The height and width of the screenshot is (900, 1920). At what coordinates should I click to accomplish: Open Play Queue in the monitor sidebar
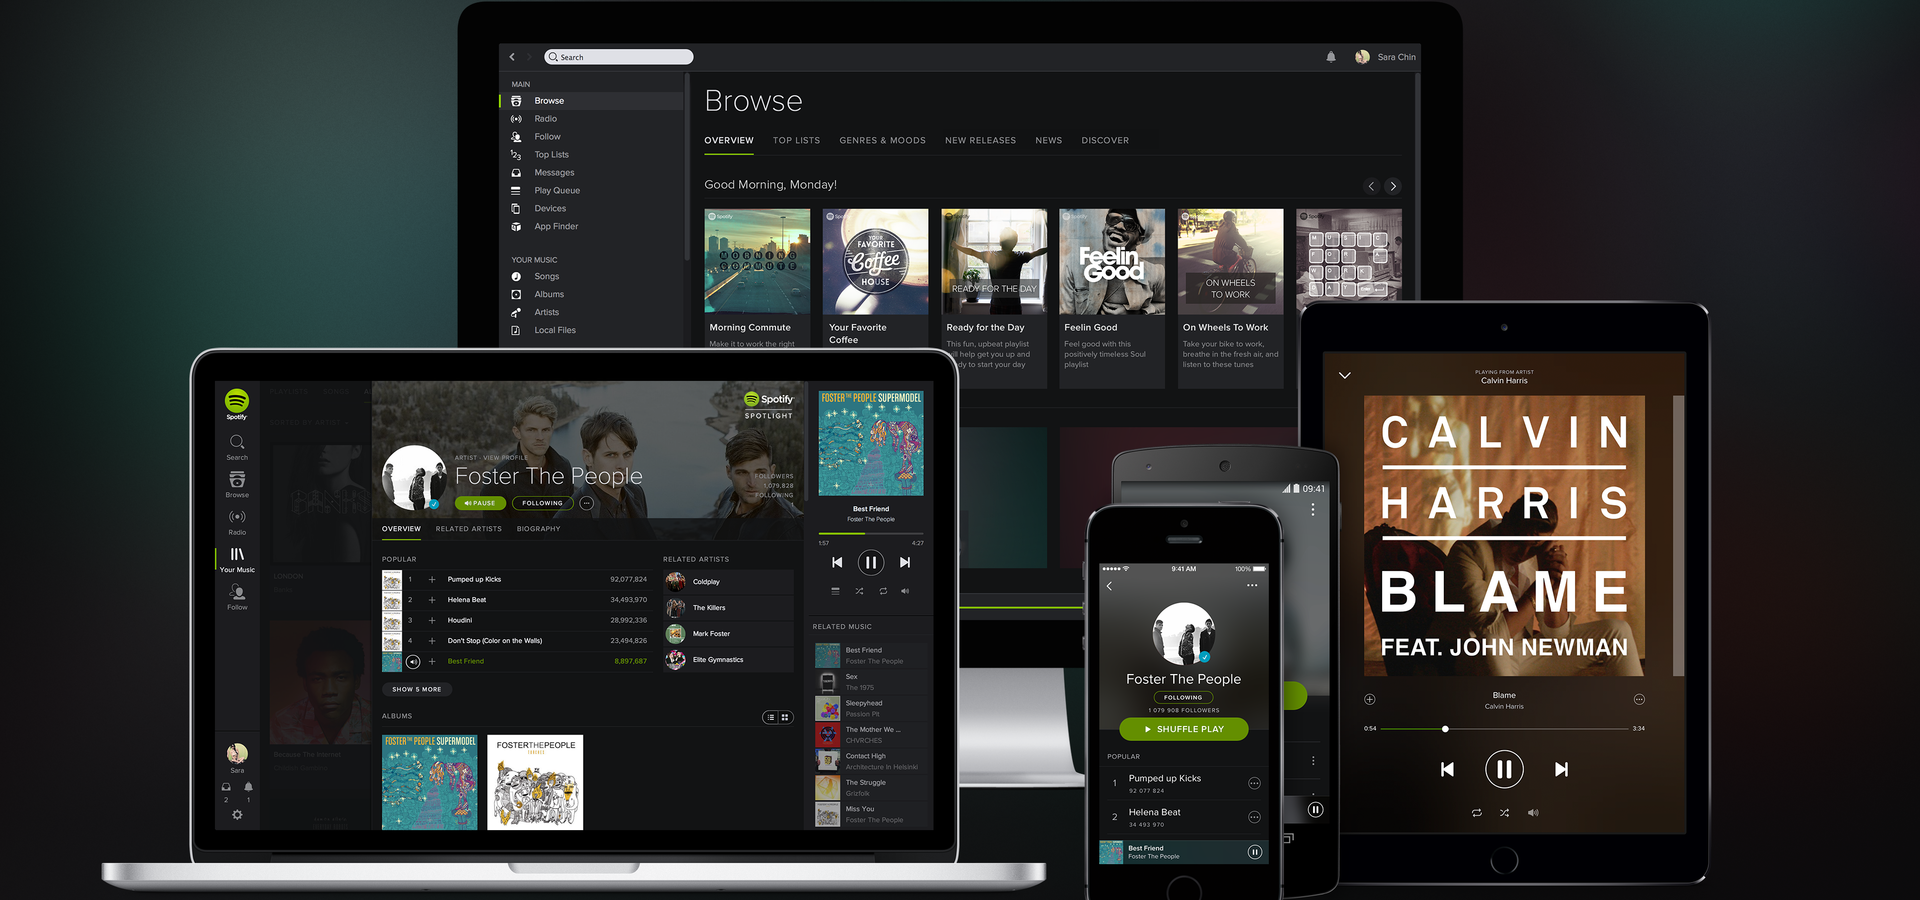pos(557,191)
